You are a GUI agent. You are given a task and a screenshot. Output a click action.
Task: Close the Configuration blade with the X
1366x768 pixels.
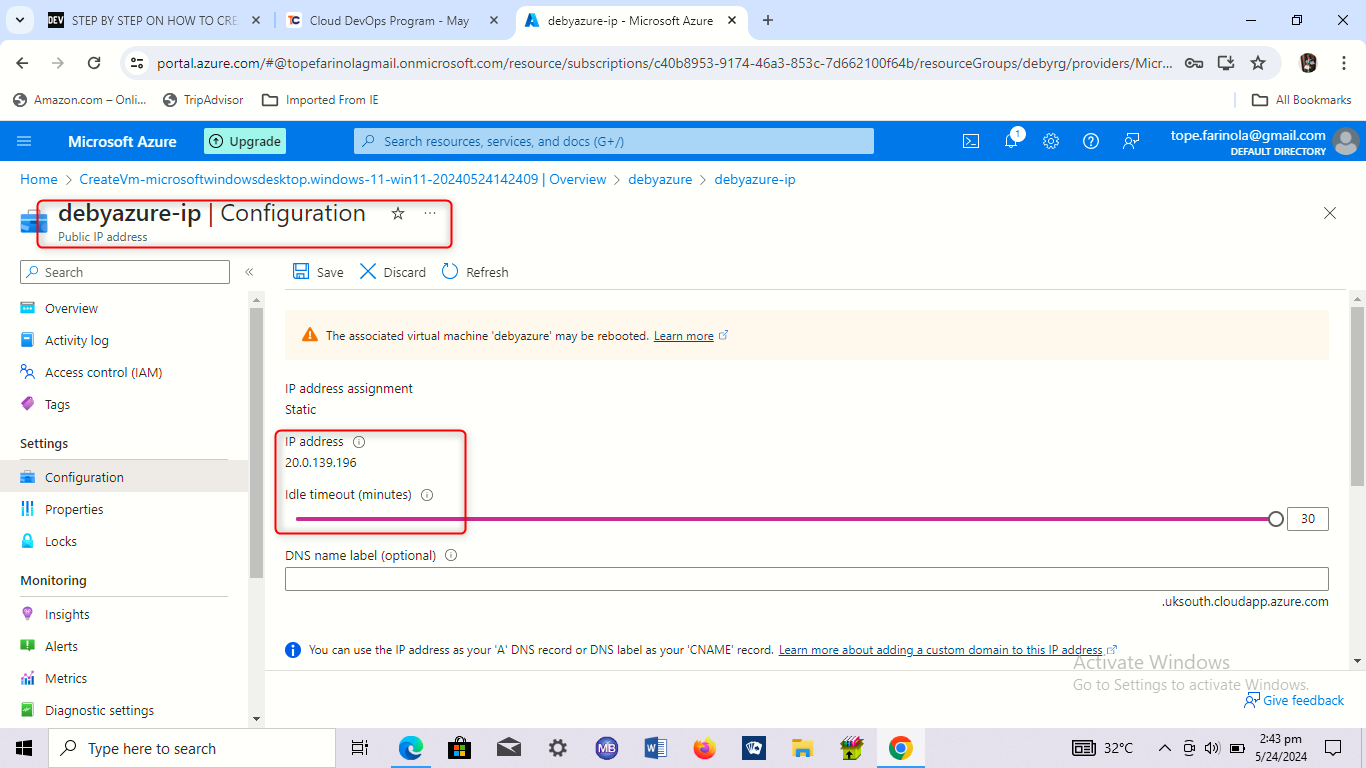point(1330,213)
